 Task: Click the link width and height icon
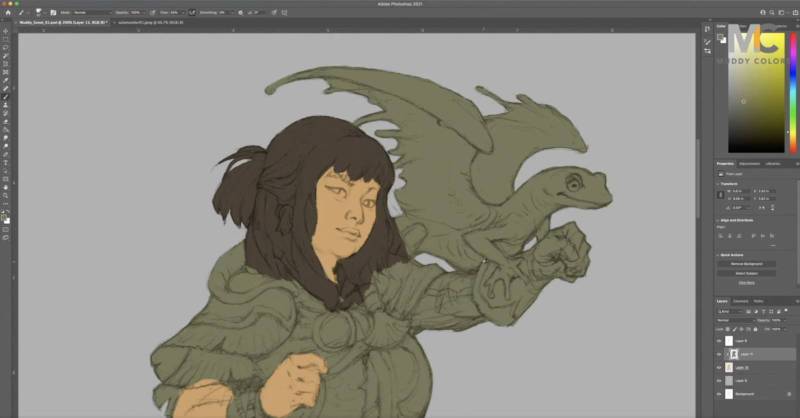click(720, 194)
